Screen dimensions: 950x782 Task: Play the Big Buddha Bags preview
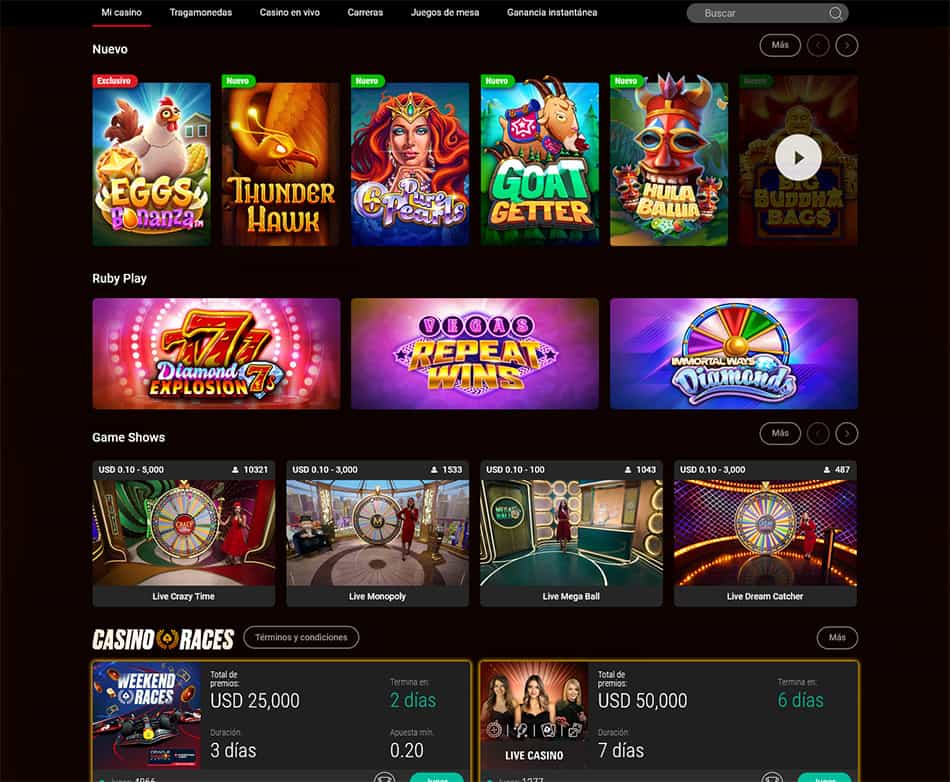[x=798, y=157]
